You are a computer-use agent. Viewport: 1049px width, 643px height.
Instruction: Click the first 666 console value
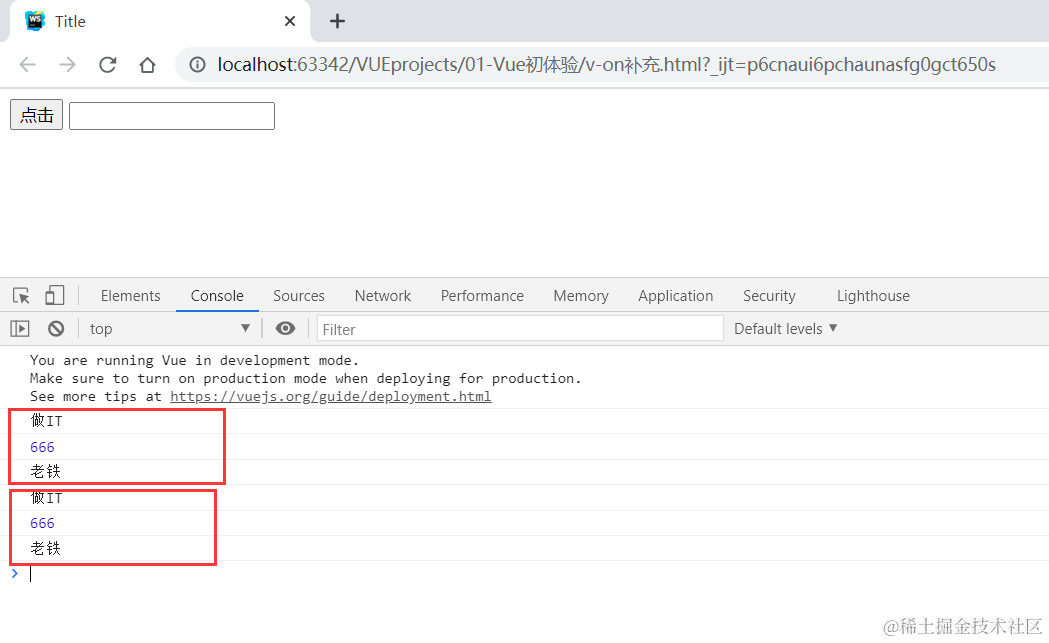pos(42,447)
